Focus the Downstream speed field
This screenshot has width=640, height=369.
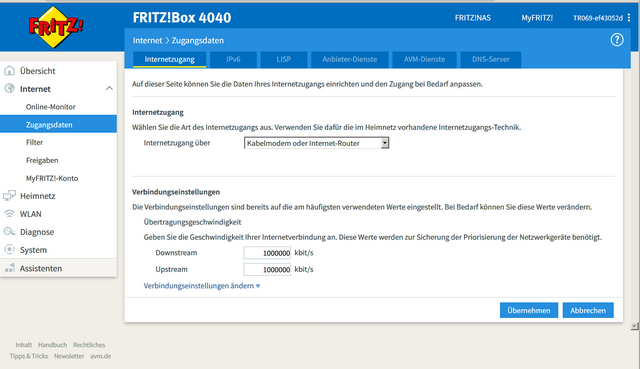click(x=267, y=253)
